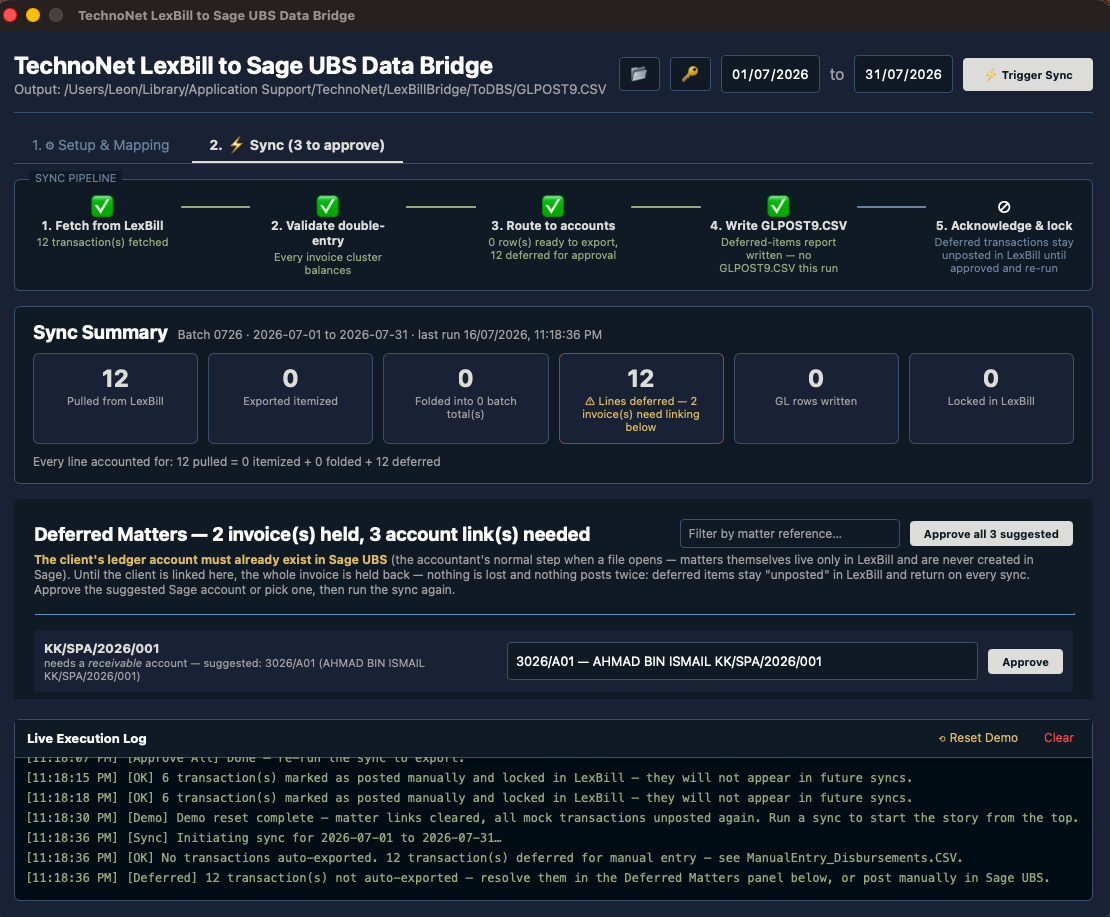Trigger Sync now

(x=1028, y=74)
